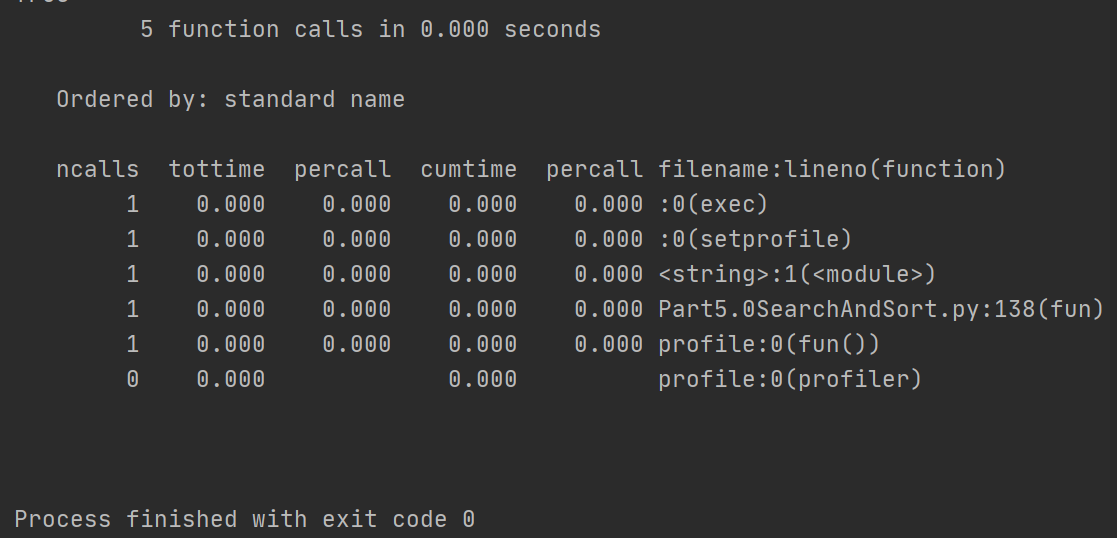This screenshot has width=1117, height=538.
Task: Click the 'profile:0(fun())' row entry
Action: (769, 344)
